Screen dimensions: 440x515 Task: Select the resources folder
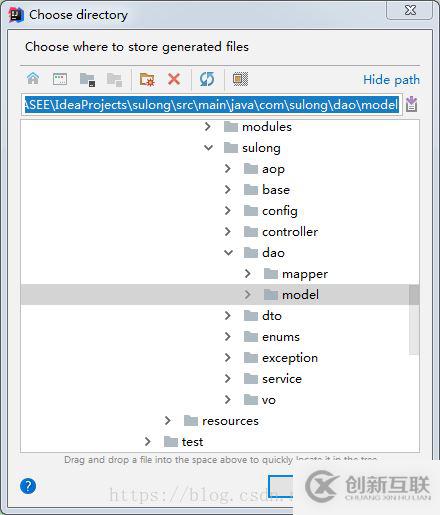click(x=230, y=421)
